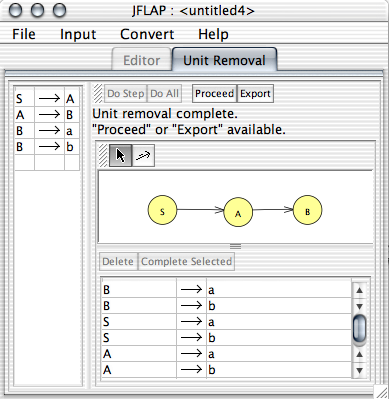Click the B node in the graph
The height and width of the screenshot is (399, 389).
click(307, 210)
